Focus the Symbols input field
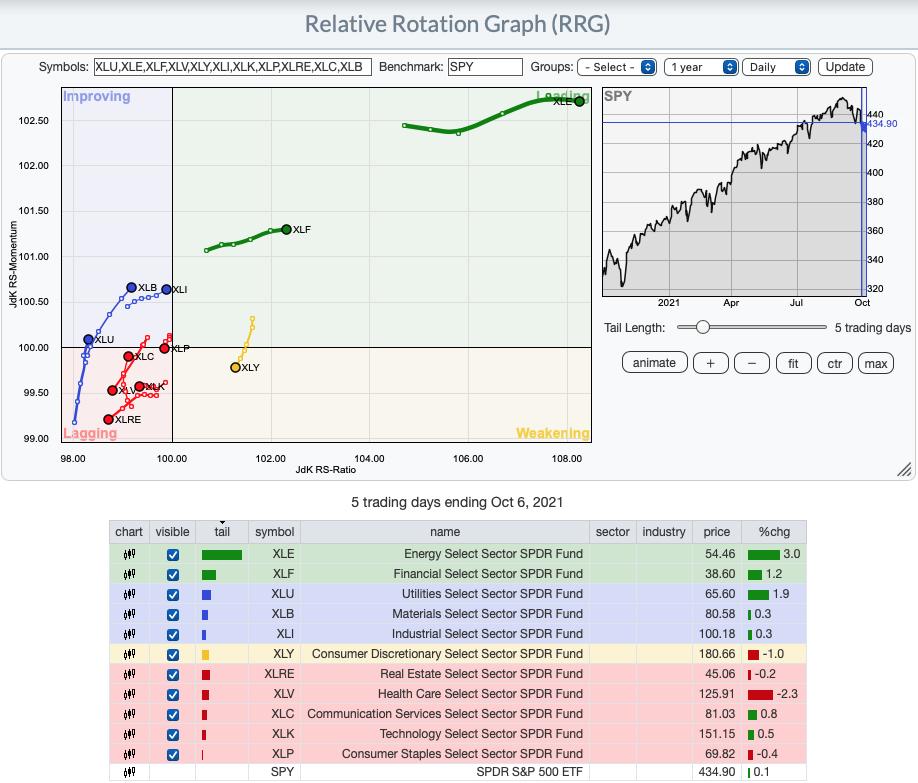 coord(233,67)
